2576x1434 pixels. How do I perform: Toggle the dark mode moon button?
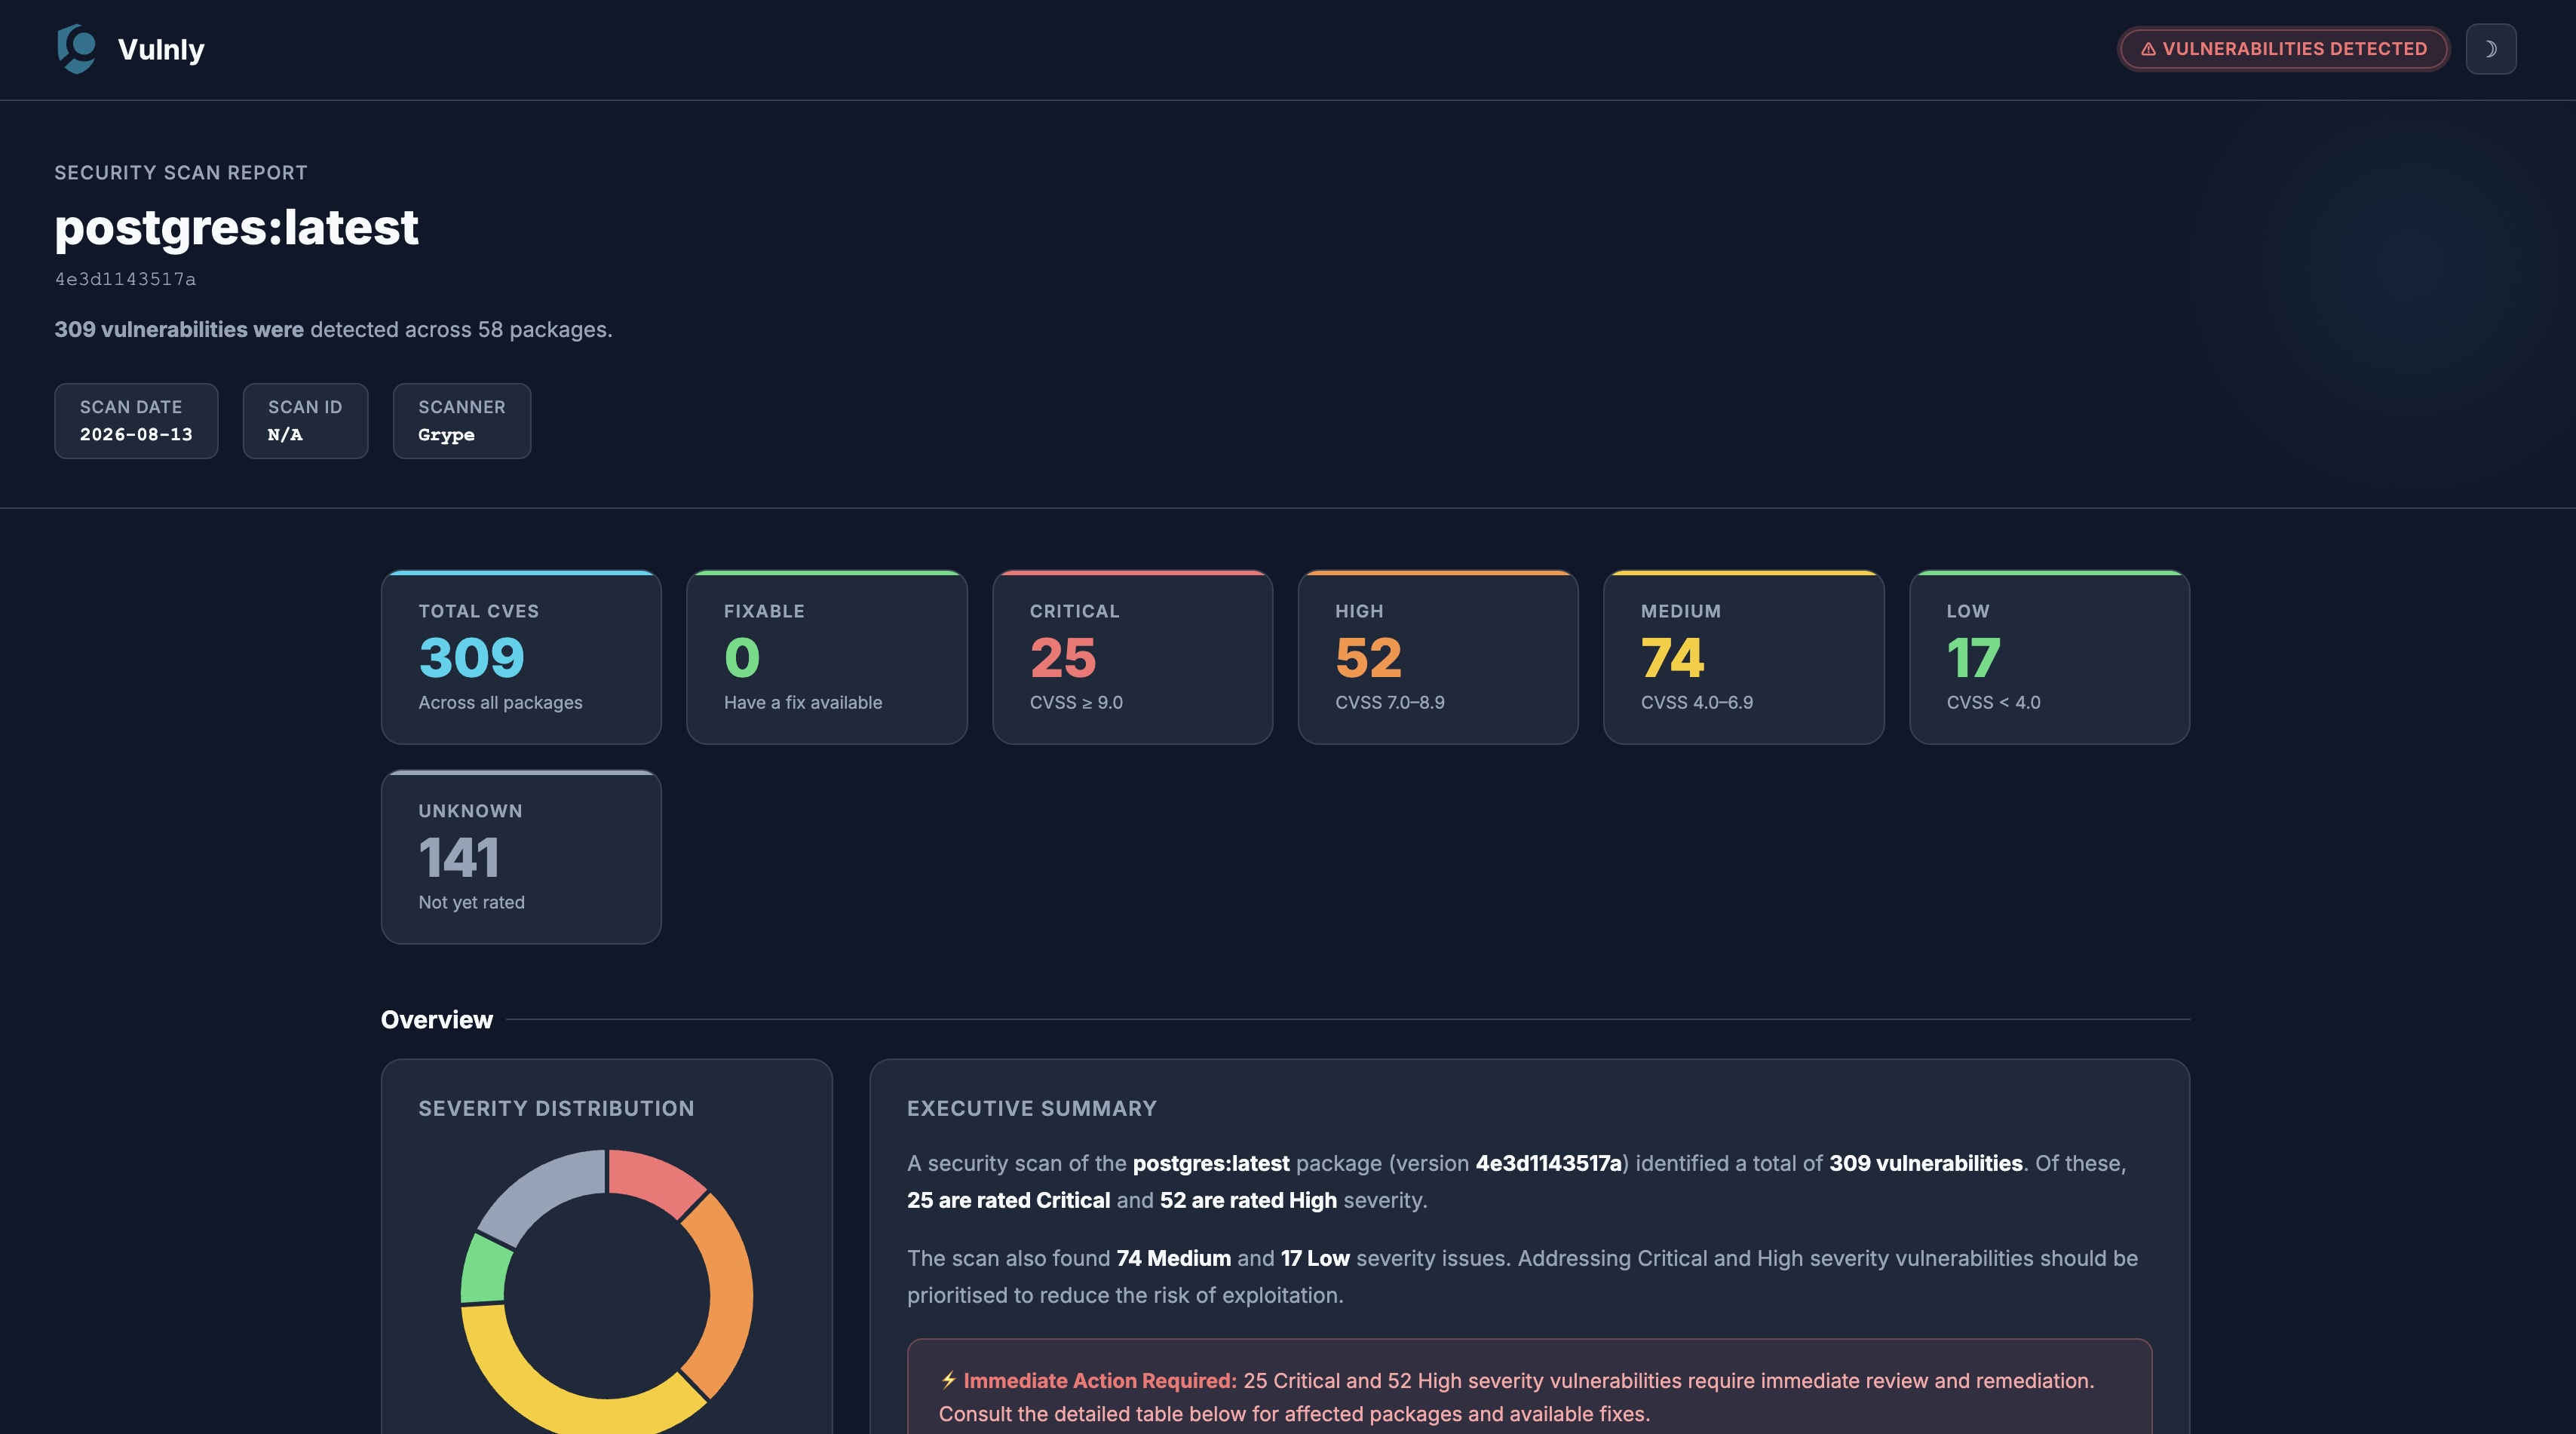2491,49
